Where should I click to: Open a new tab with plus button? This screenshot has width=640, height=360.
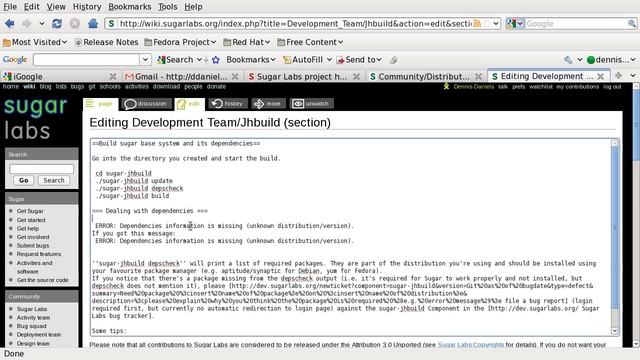(x=618, y=76)
